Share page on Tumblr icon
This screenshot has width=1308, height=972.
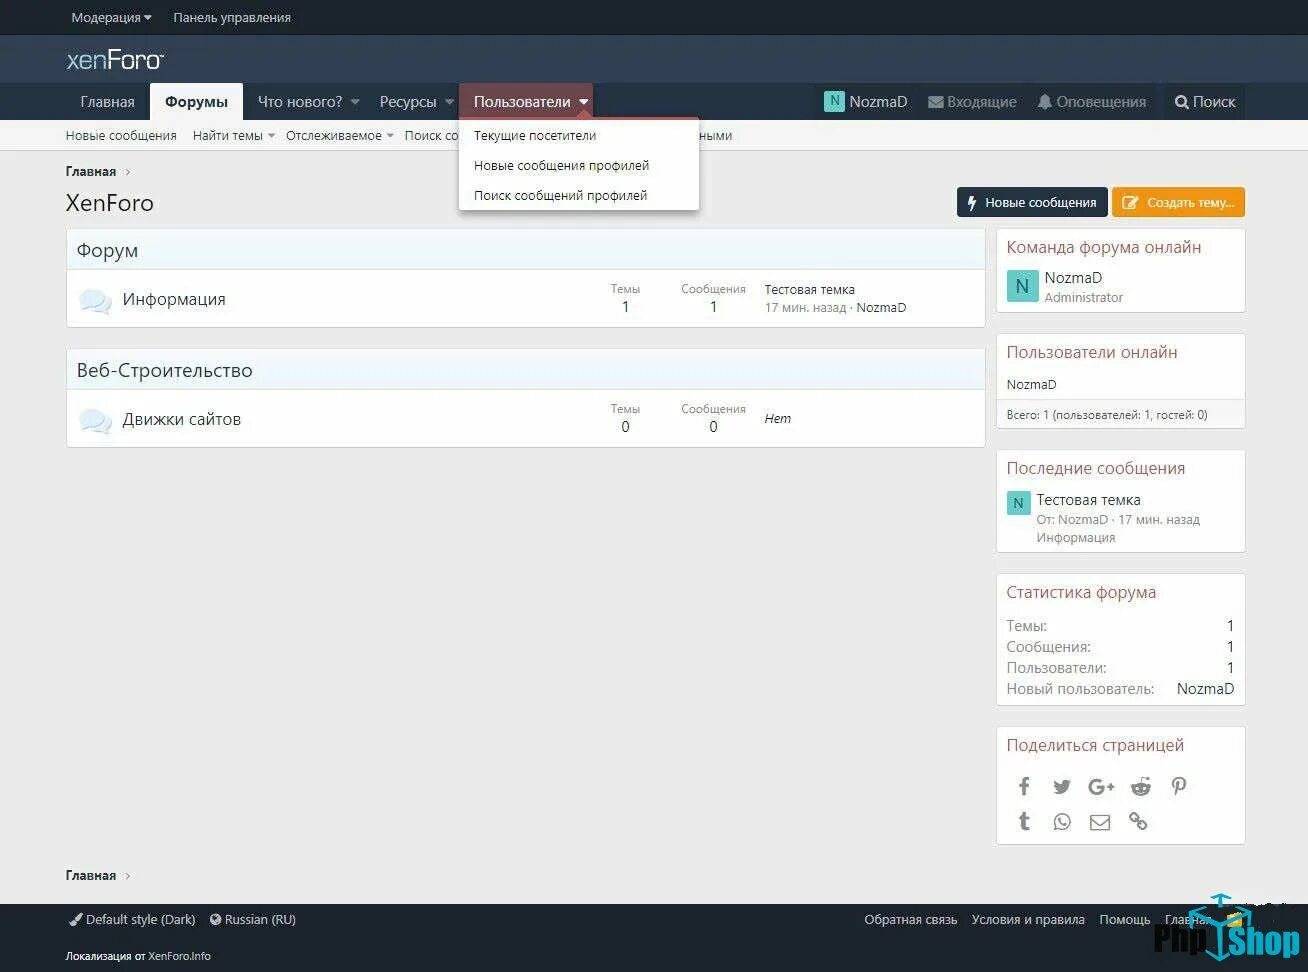pyautogui.click(x=1024, y=821)
